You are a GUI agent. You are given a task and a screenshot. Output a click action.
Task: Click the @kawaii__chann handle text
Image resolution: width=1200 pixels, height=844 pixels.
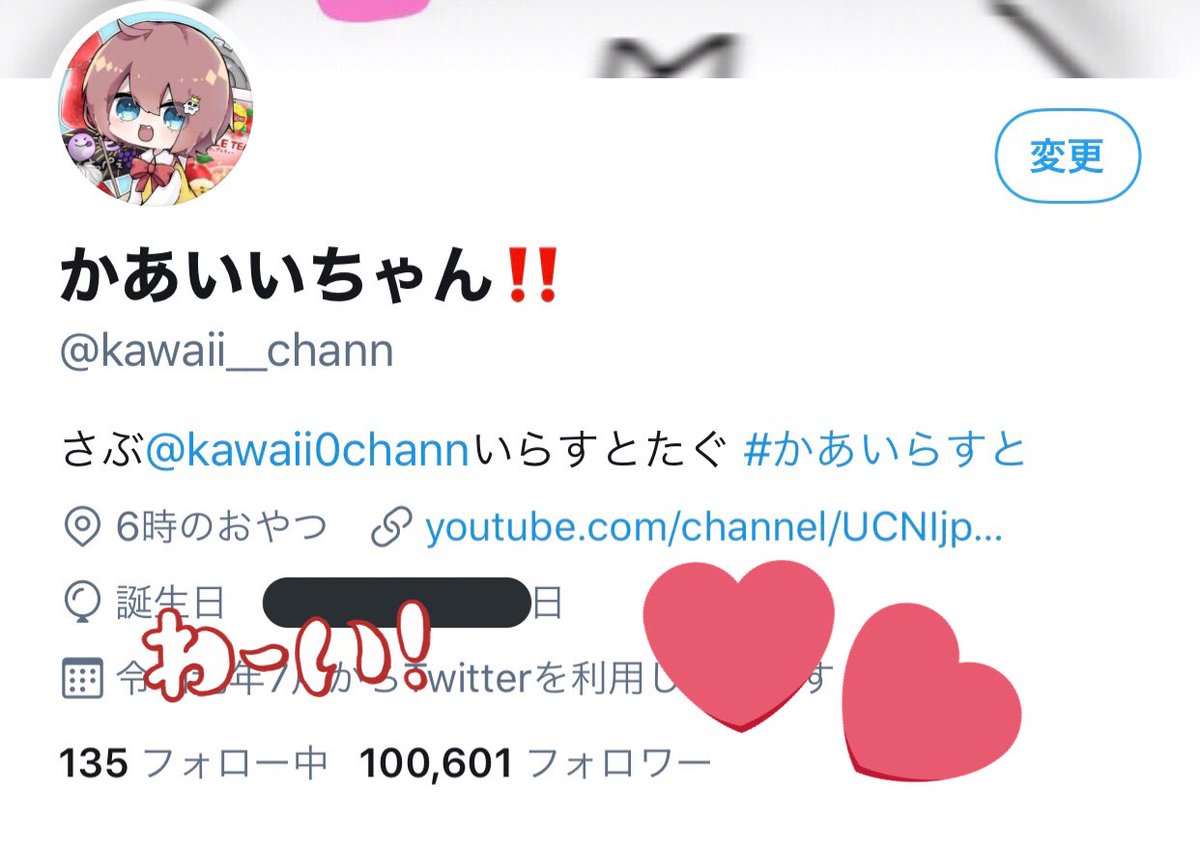227,352
